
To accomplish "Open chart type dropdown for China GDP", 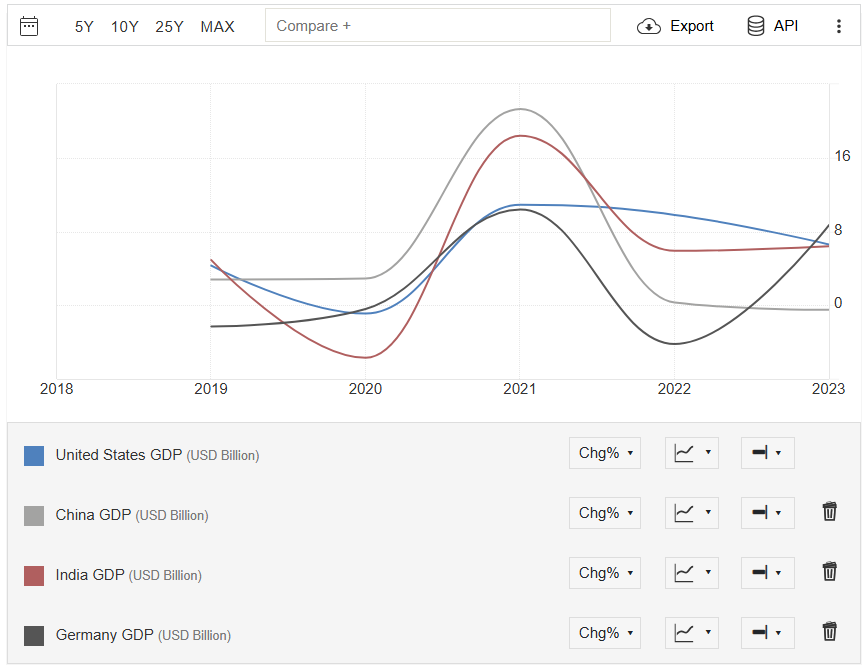I will 692,513.
